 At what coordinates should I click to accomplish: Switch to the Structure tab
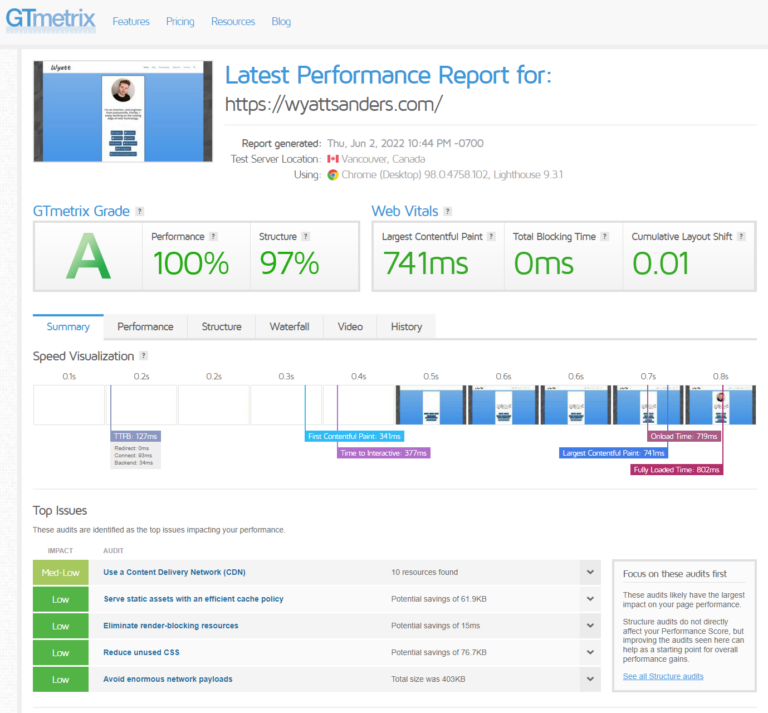coord(221,327)
